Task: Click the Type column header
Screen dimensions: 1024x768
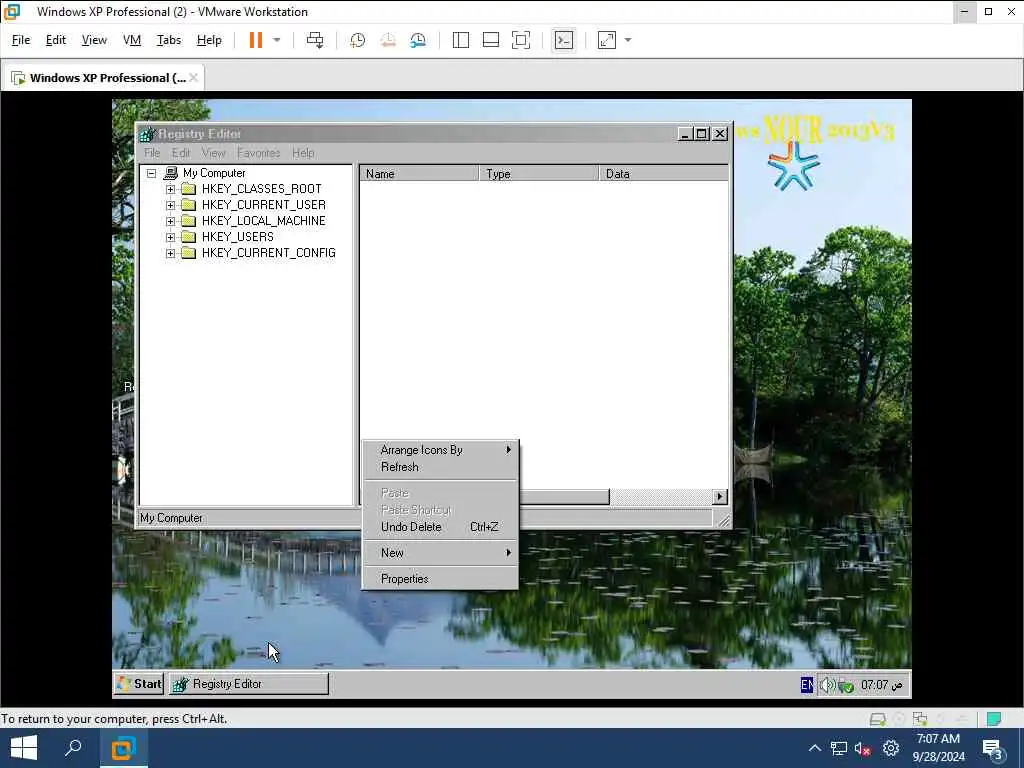Action: point(539,174)
